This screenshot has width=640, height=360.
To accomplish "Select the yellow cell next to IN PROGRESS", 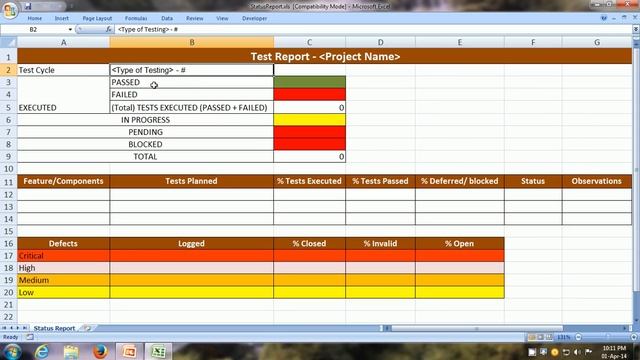I will [x=309, y=120].
